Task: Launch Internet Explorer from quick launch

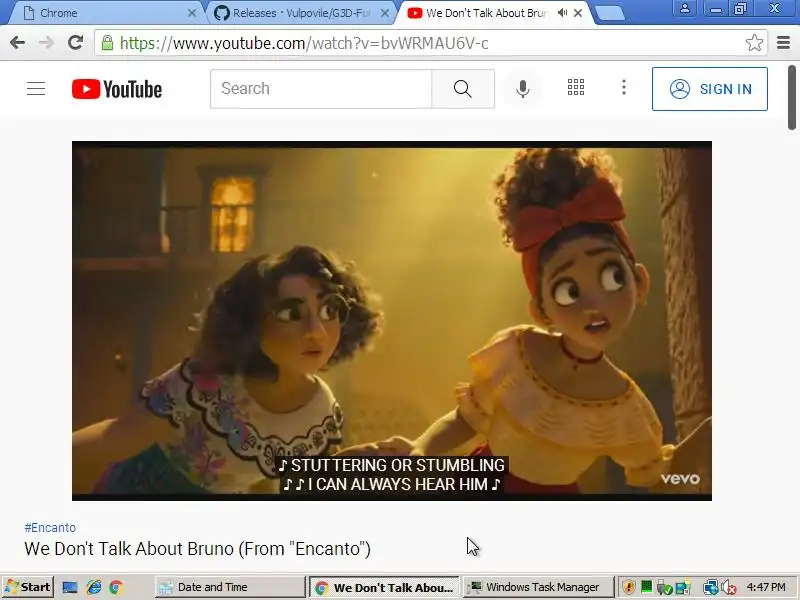Action: click(x=93, y=588)
